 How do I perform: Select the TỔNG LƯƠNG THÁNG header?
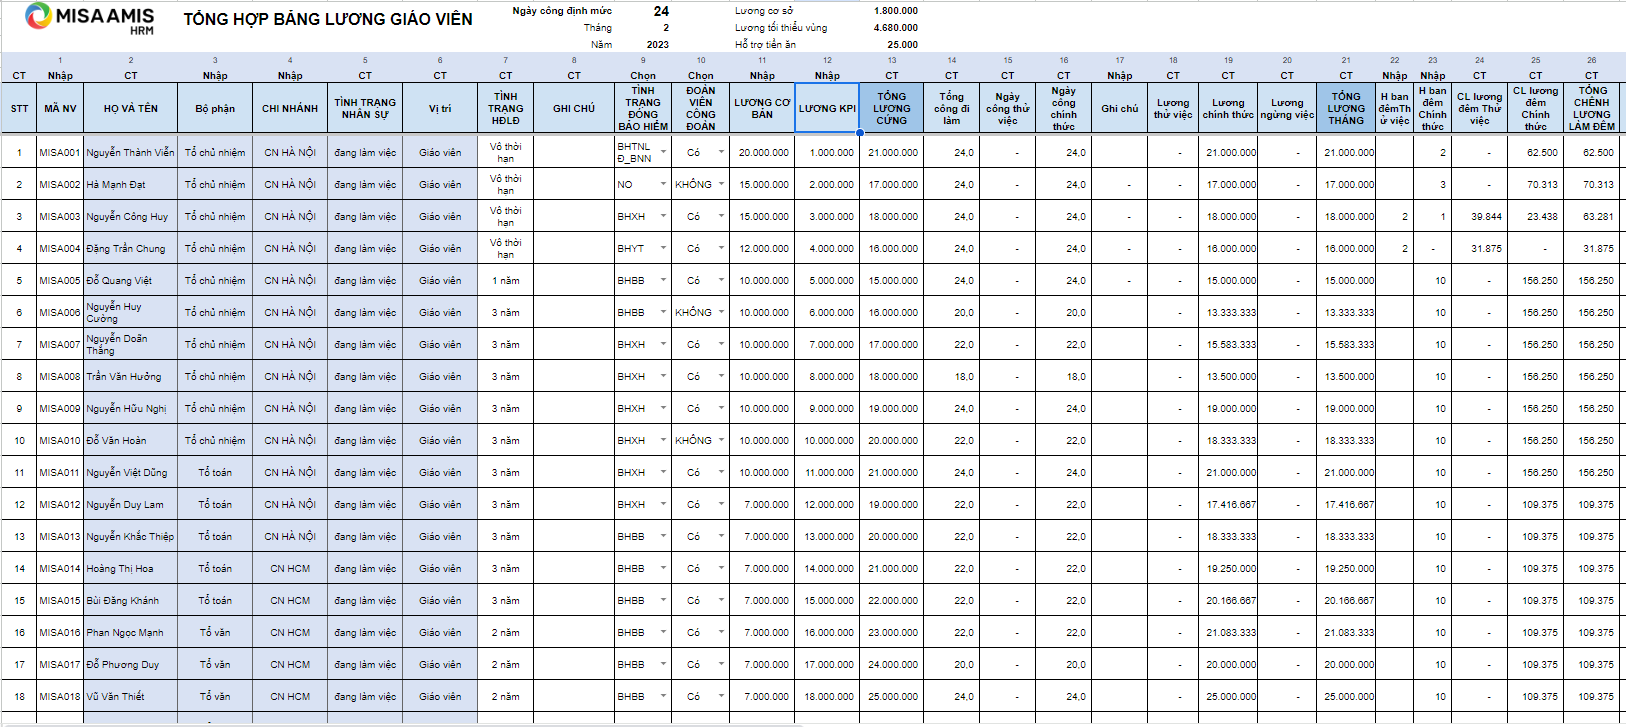point(1346,108)
